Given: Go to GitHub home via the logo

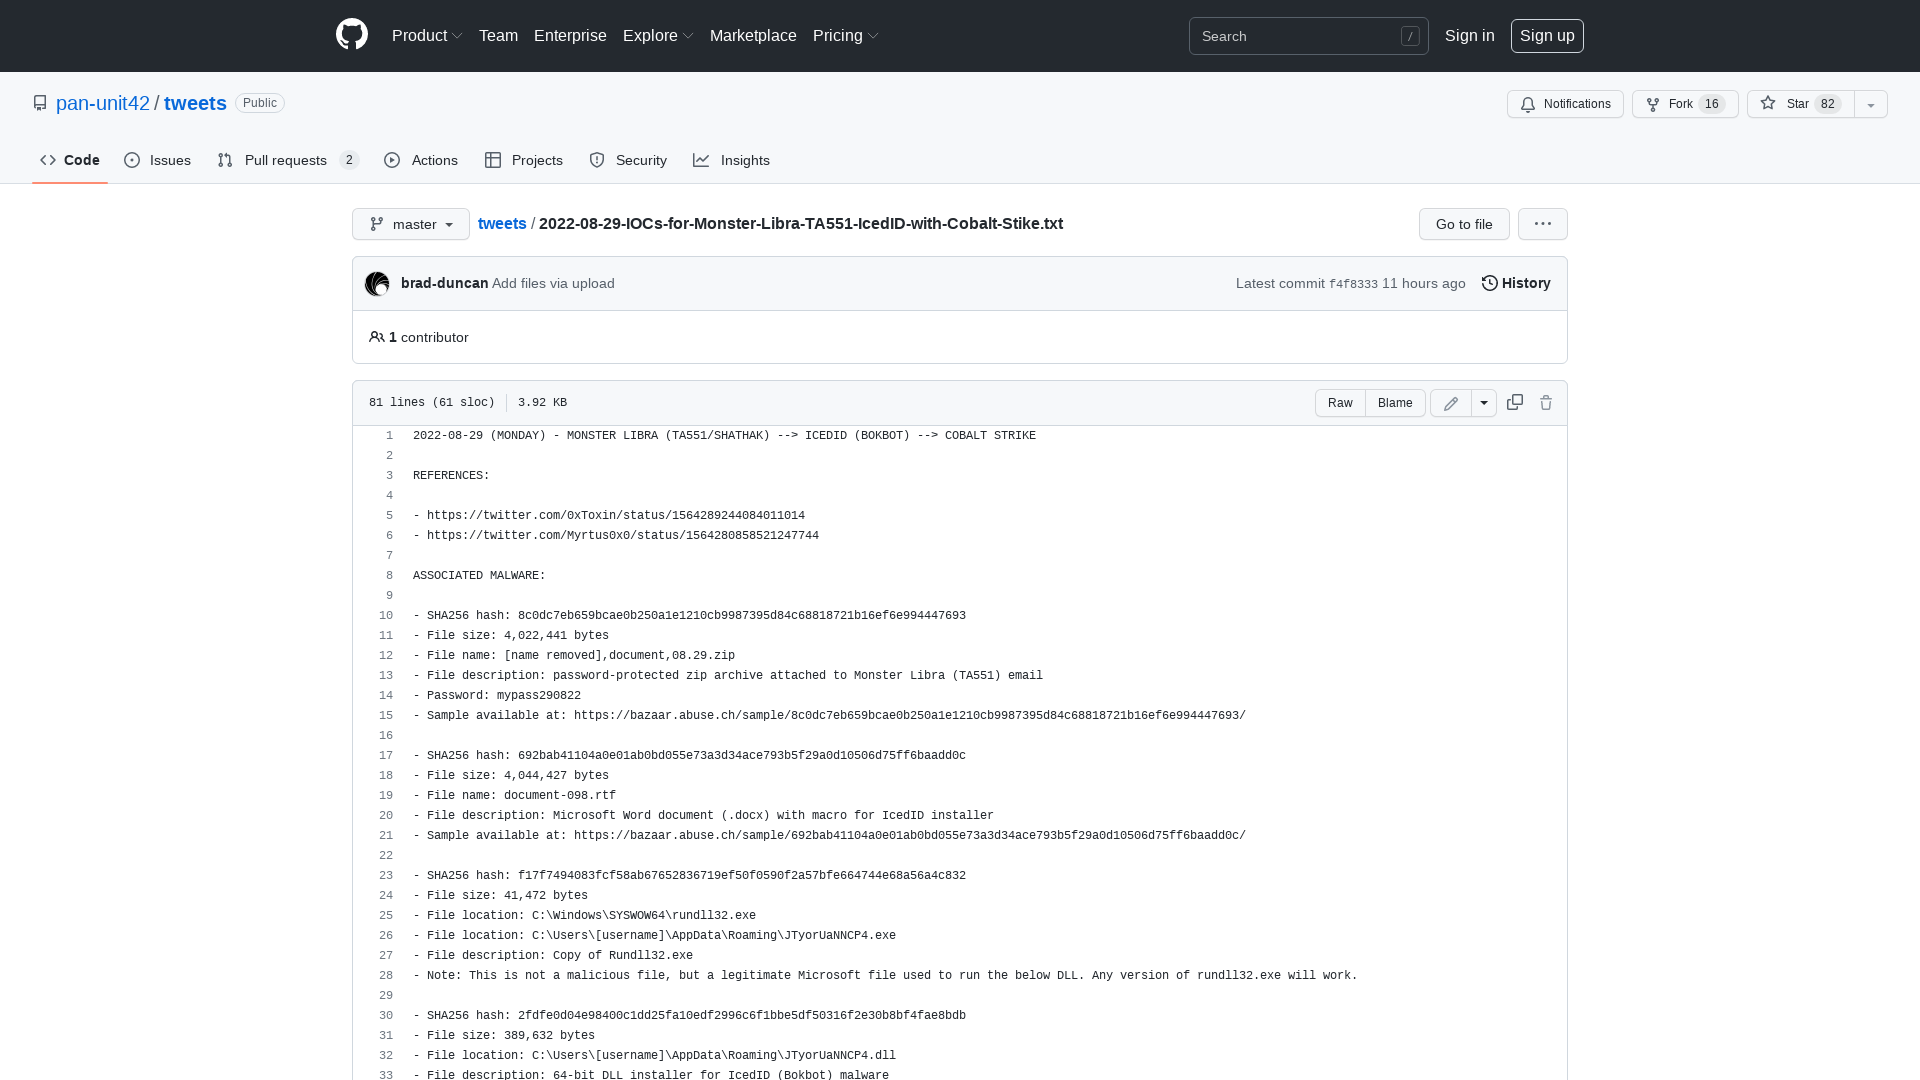Looking at the screenshot, I should click(352, 35).
